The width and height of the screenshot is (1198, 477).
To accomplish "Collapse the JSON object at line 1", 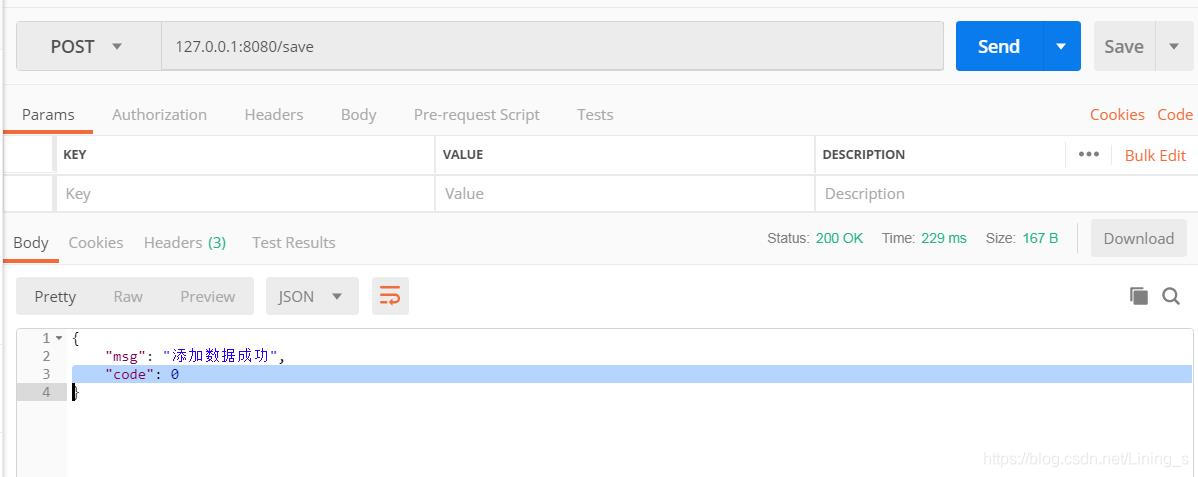I will pos(60,338).
